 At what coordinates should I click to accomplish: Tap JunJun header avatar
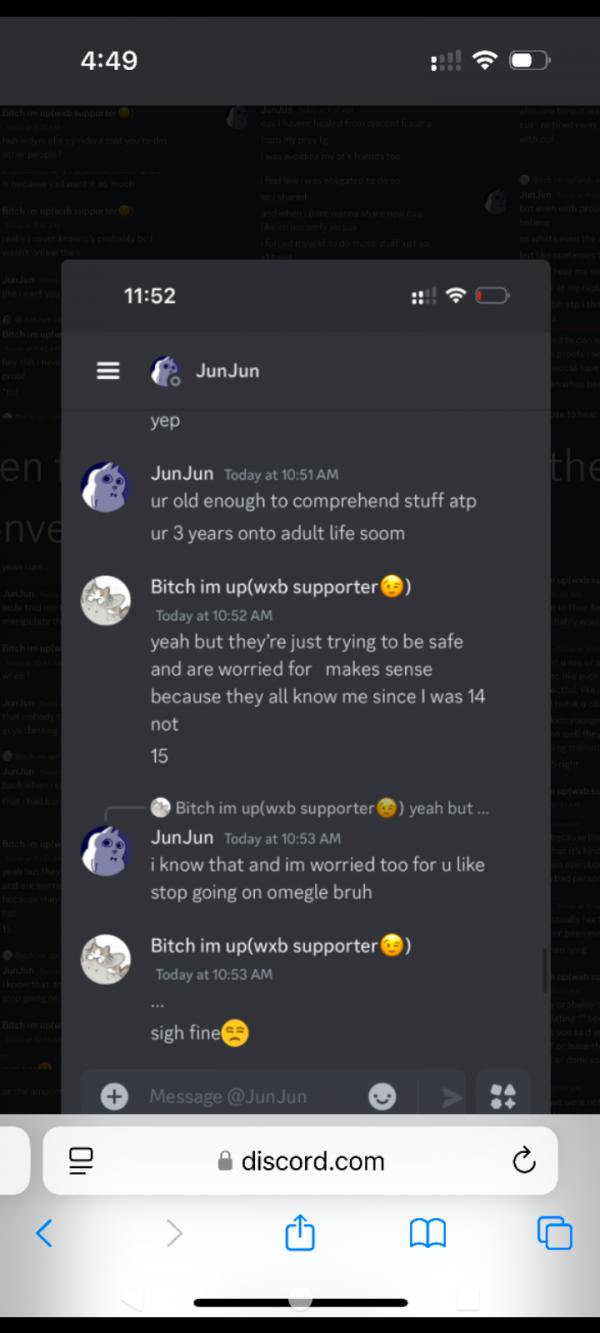(x=164, y=371)
